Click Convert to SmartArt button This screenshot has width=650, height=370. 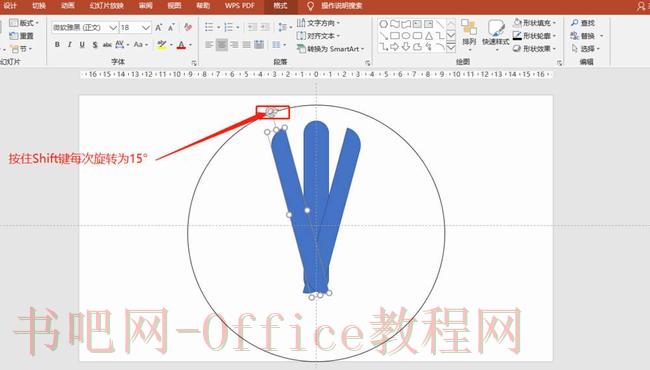tap(330, 48)
